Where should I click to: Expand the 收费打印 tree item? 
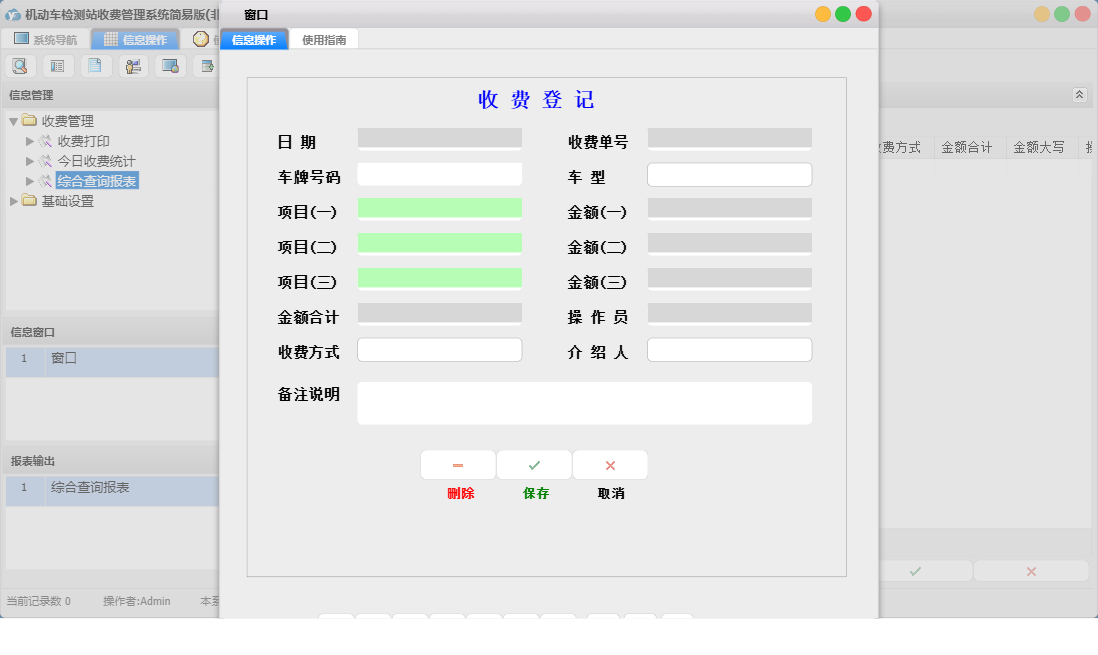point(30,142)
